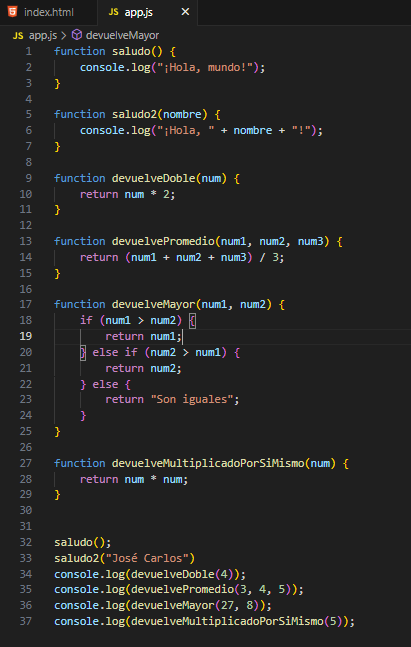The image size is (411, 647).
Task: Click line number 19 in the gutter
Action: (x=26, y=336)
